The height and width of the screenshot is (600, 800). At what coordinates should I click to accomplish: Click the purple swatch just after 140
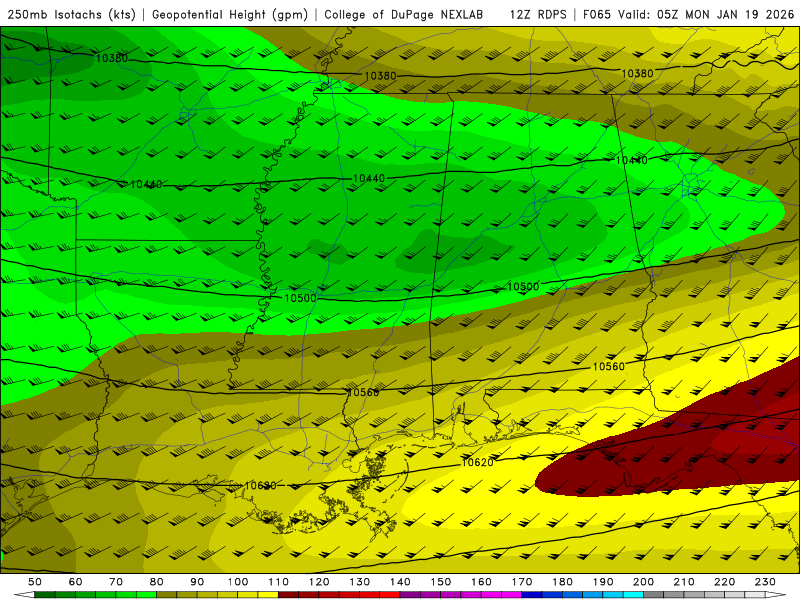point(410,595)
